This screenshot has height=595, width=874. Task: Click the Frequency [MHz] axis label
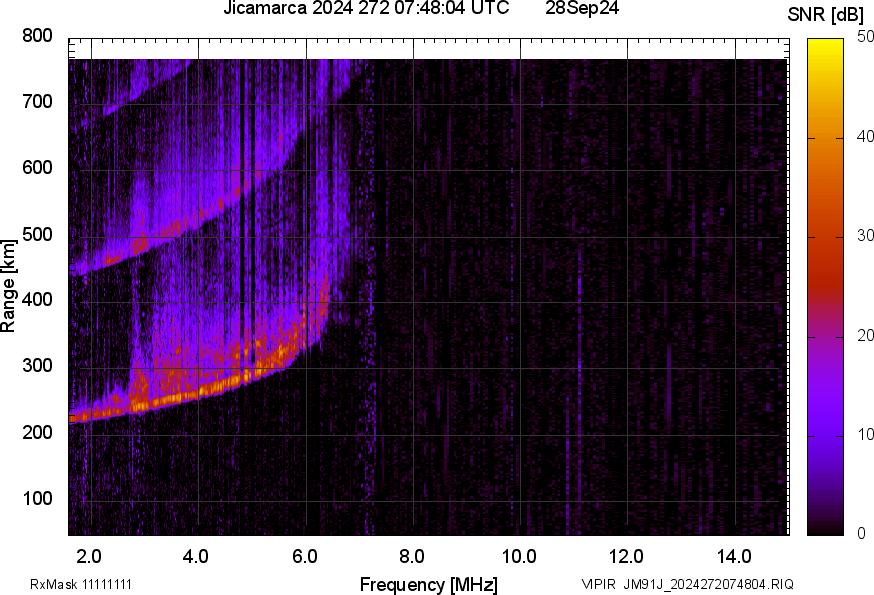(x=428, y=584)
